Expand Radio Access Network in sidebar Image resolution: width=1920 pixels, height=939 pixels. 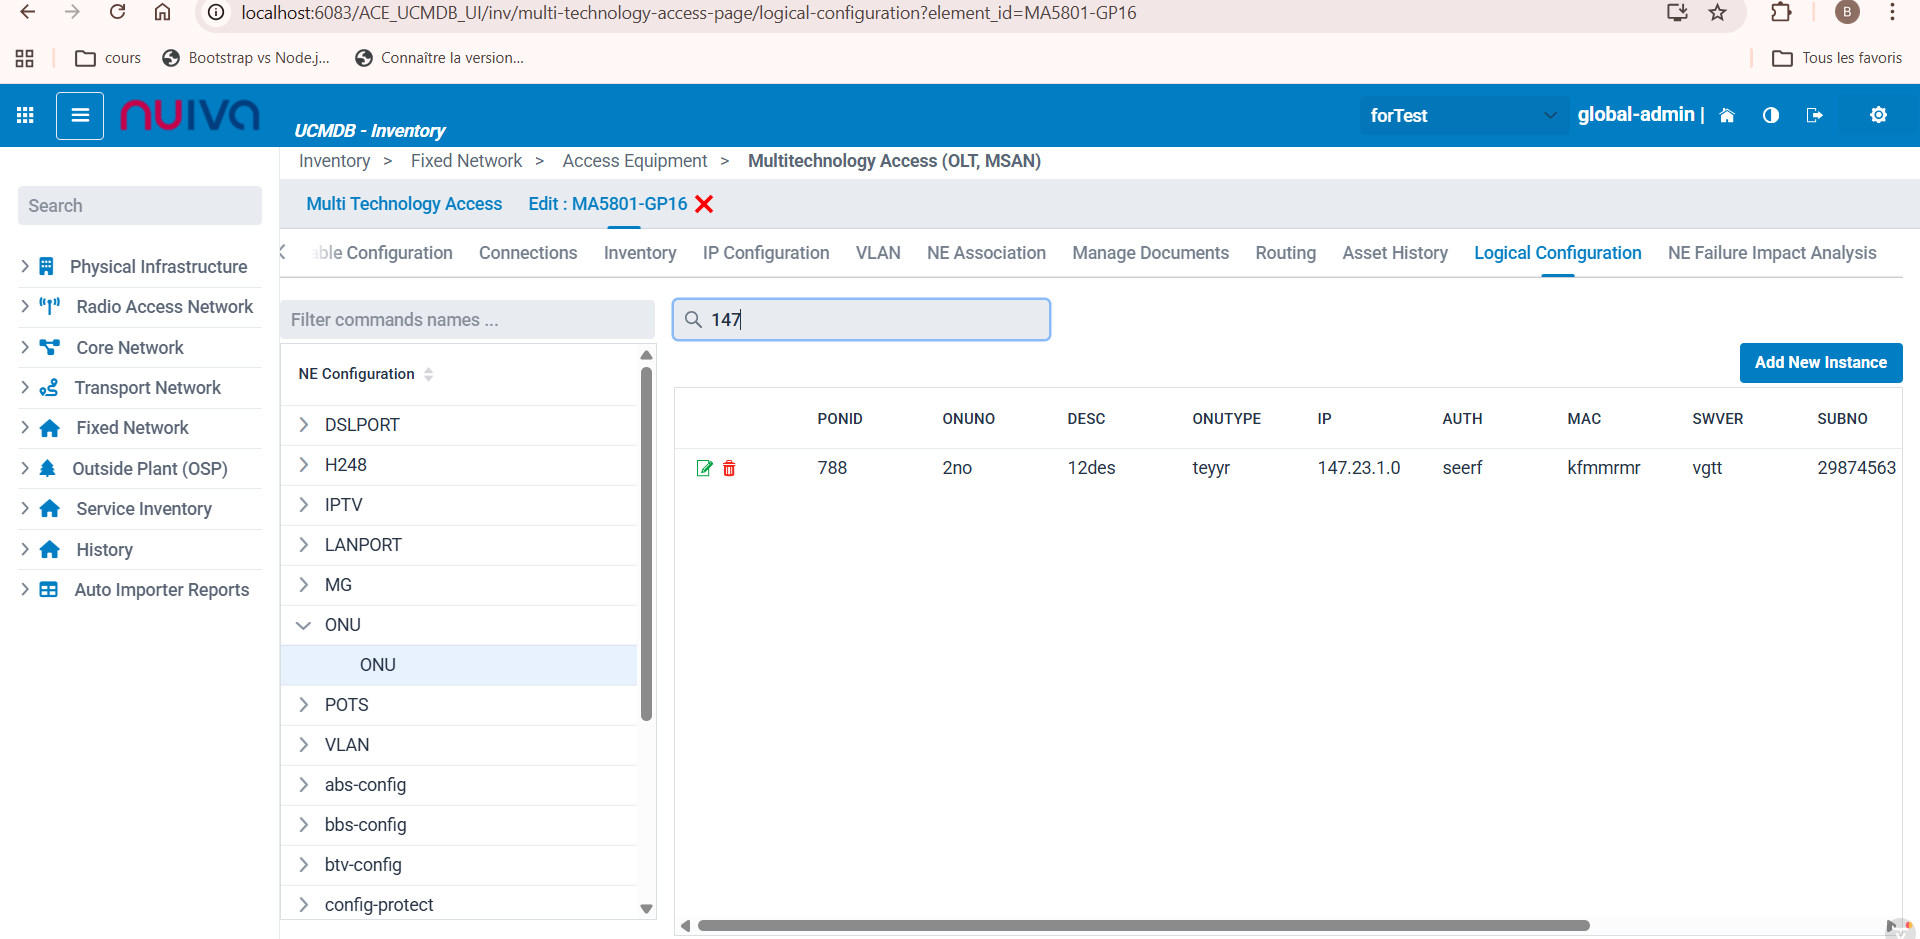coord(25,307)
